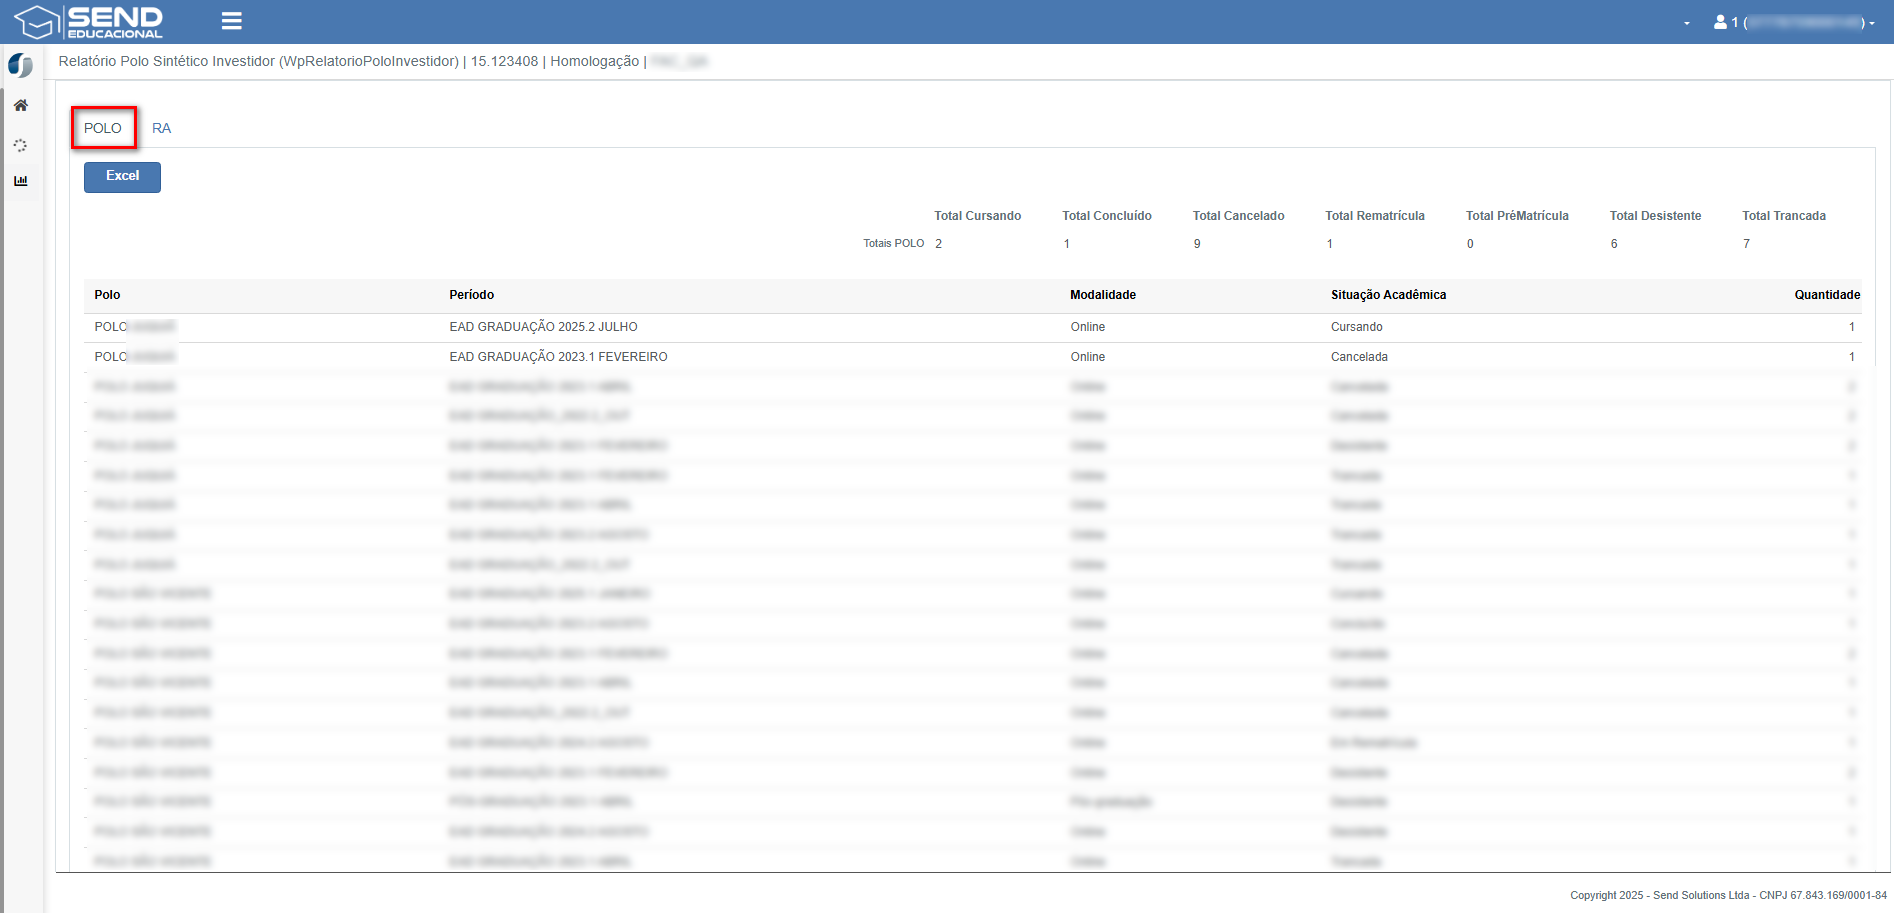
Task: Open the standalone dropdown caret left of the user icon
Action: 1687,23
